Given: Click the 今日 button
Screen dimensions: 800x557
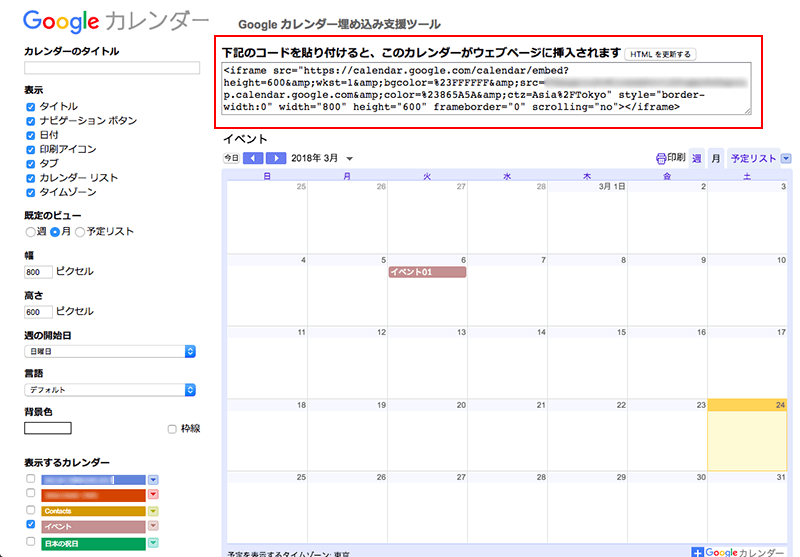Looking at the screenshot, I should pos(231,158).
